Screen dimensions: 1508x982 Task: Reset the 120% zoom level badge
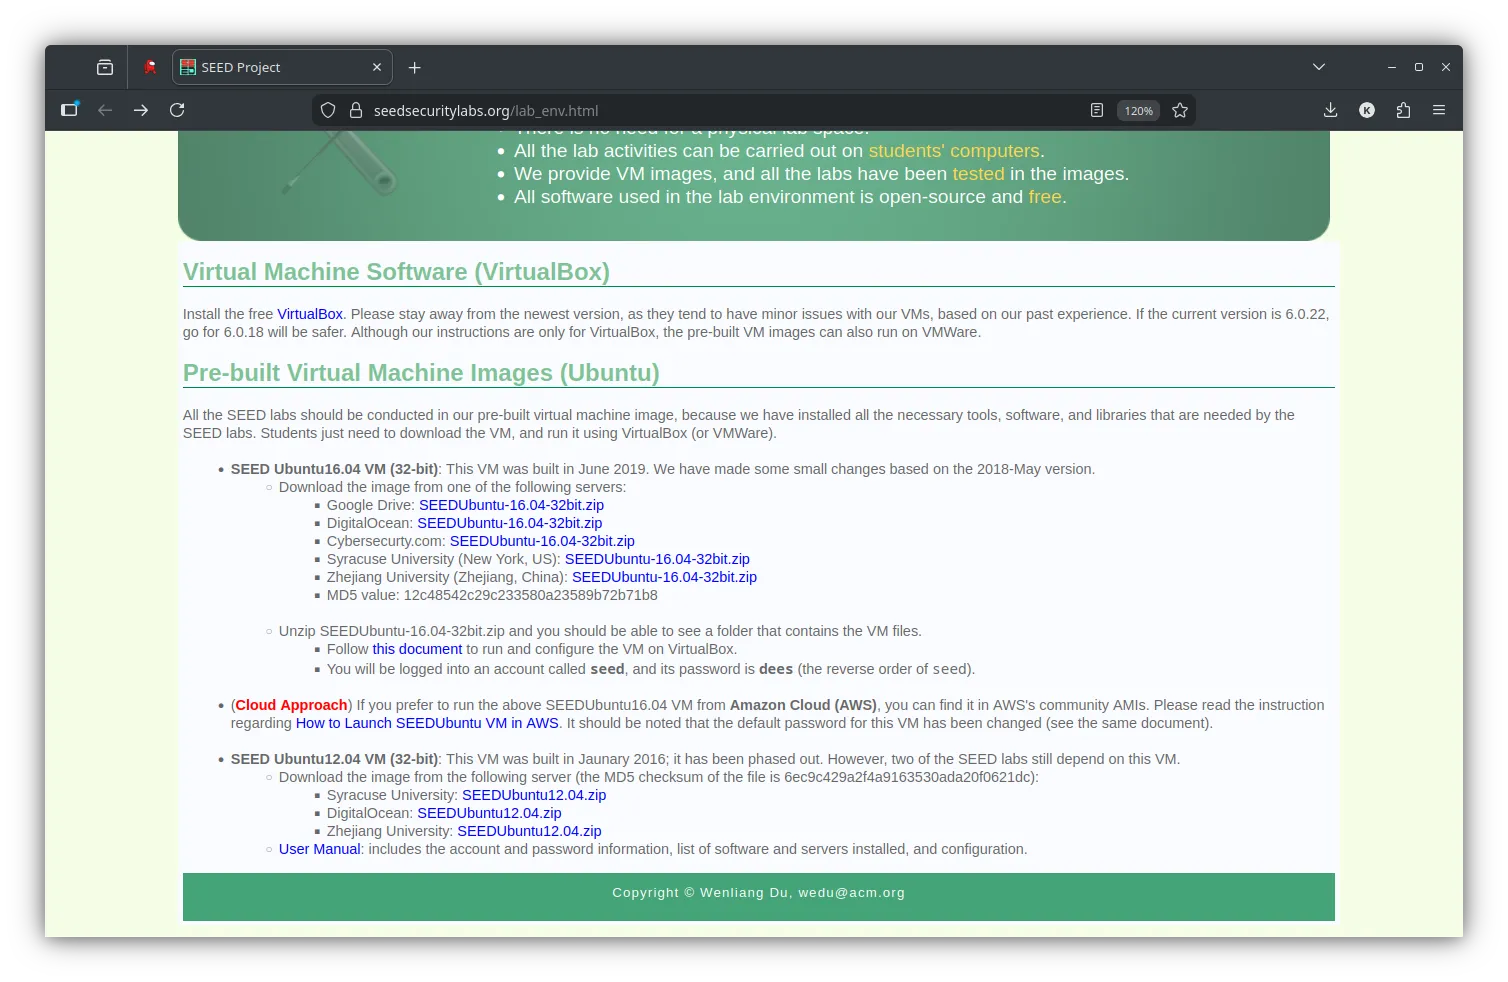point(1138,111)
